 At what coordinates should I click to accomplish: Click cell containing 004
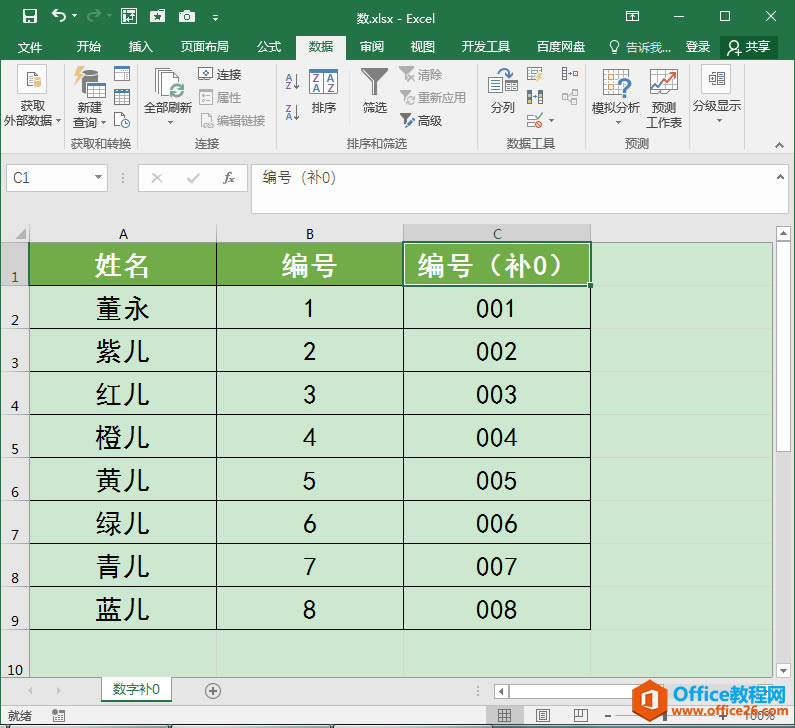(497, 436)
